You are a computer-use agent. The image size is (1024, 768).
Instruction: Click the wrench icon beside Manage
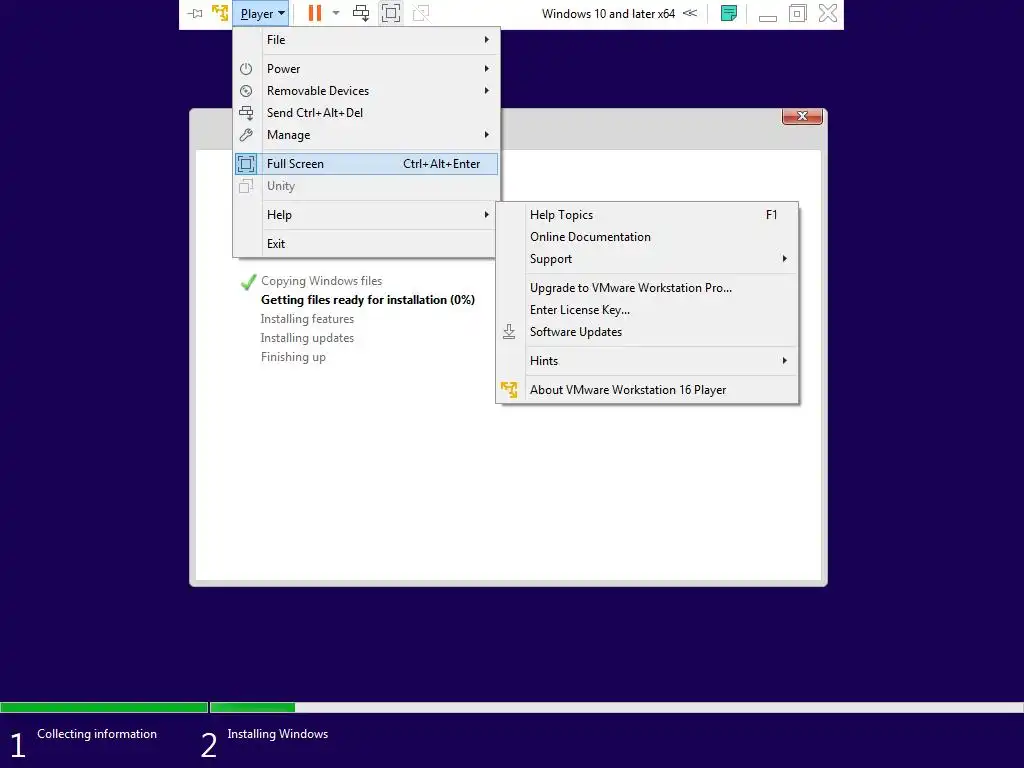click(246, 135)
